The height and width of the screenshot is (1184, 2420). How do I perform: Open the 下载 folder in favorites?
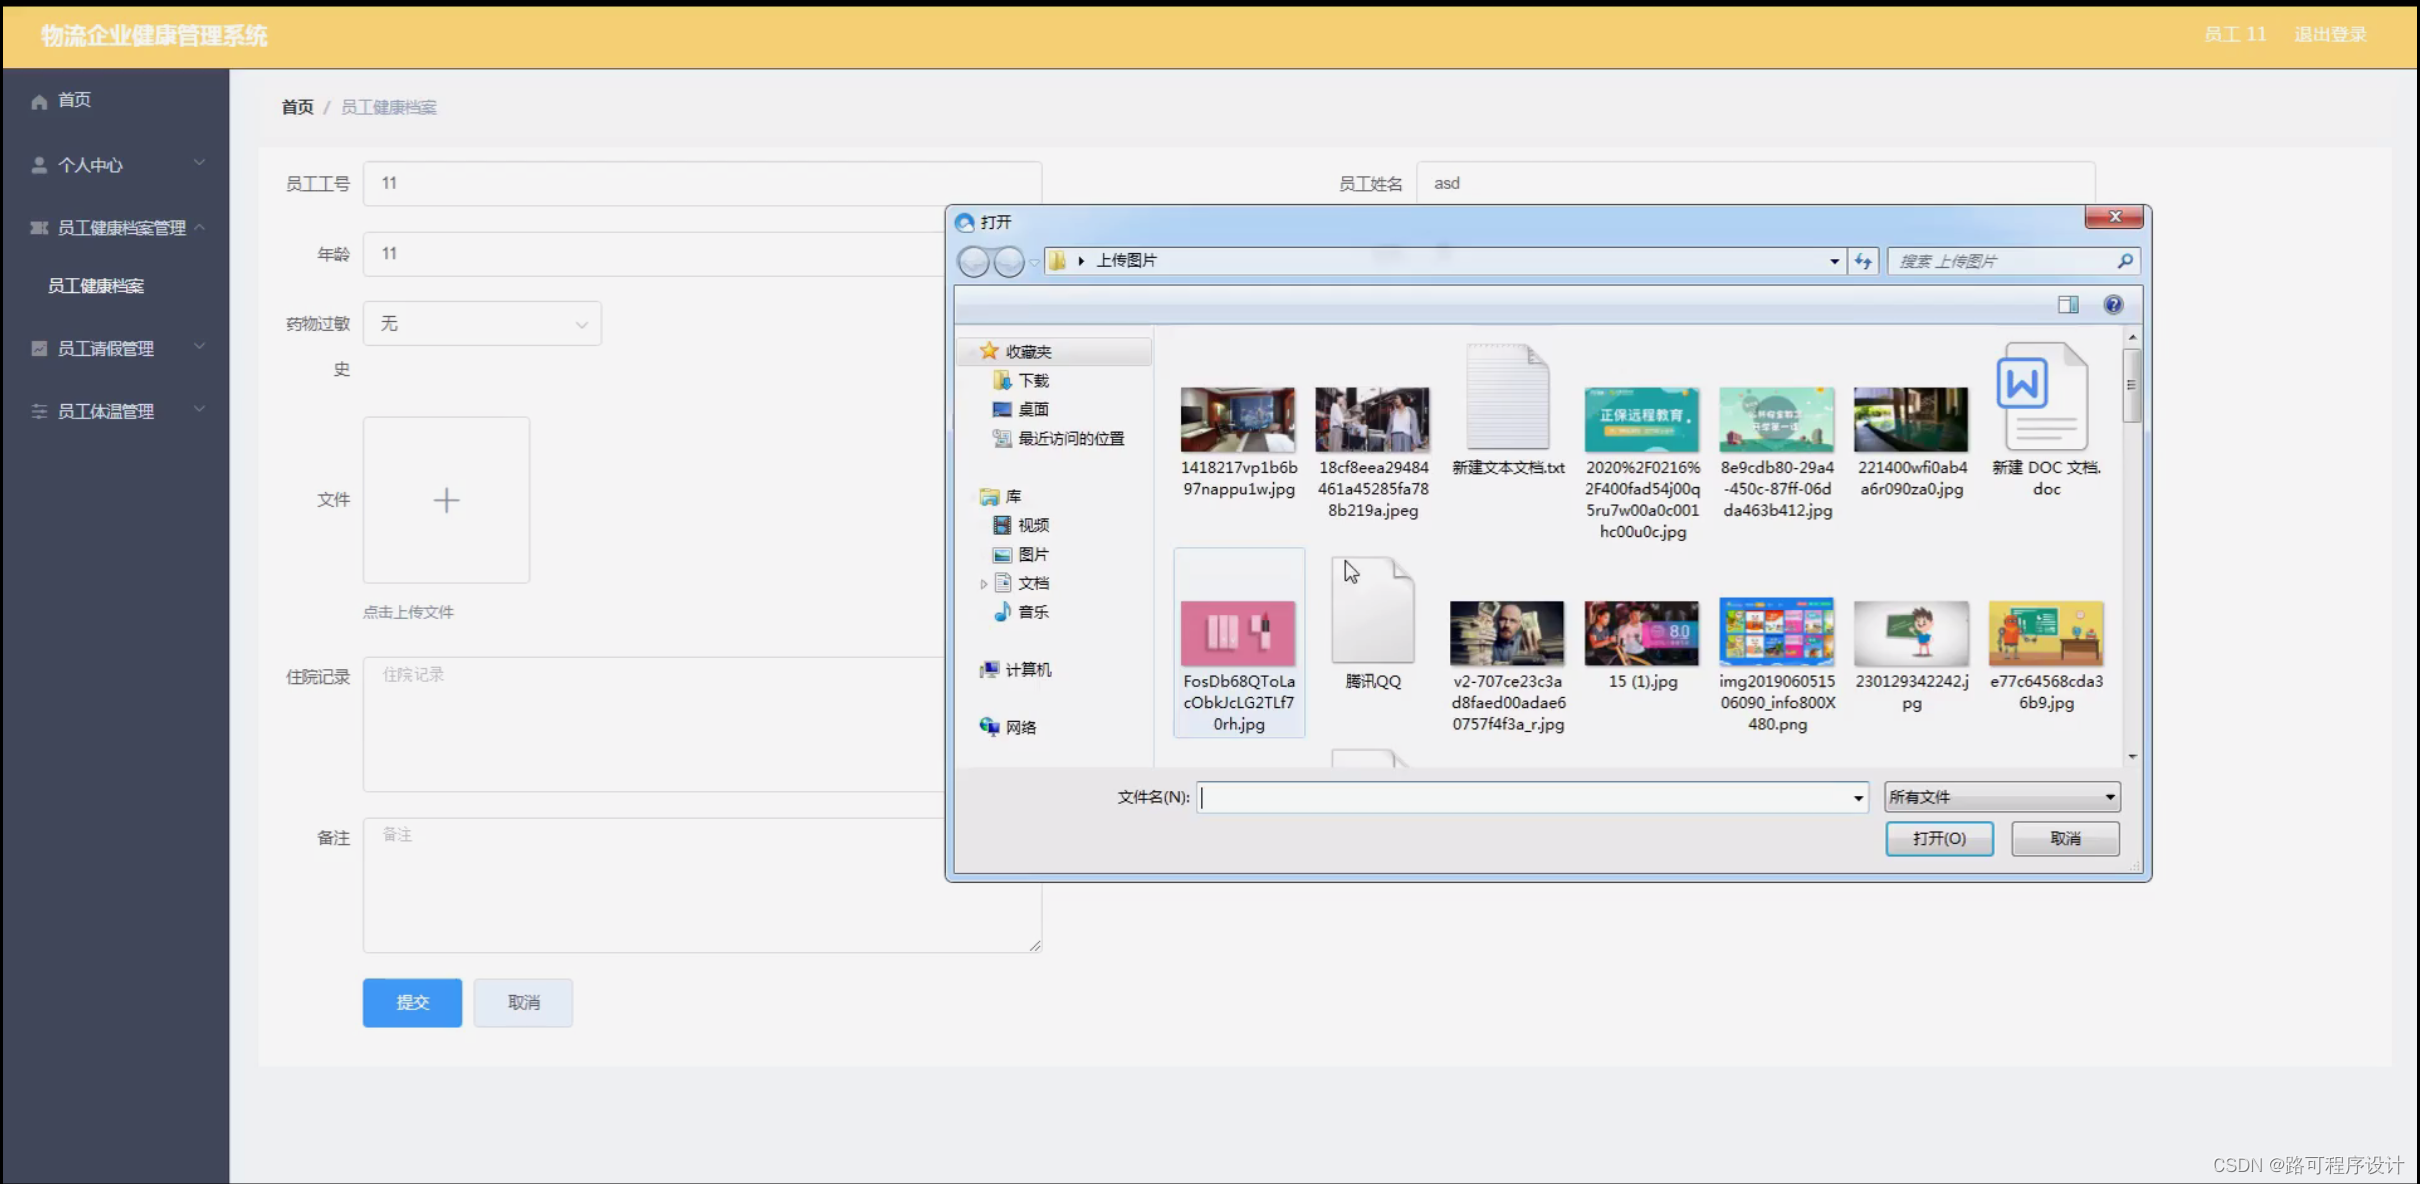(1033, 381)
